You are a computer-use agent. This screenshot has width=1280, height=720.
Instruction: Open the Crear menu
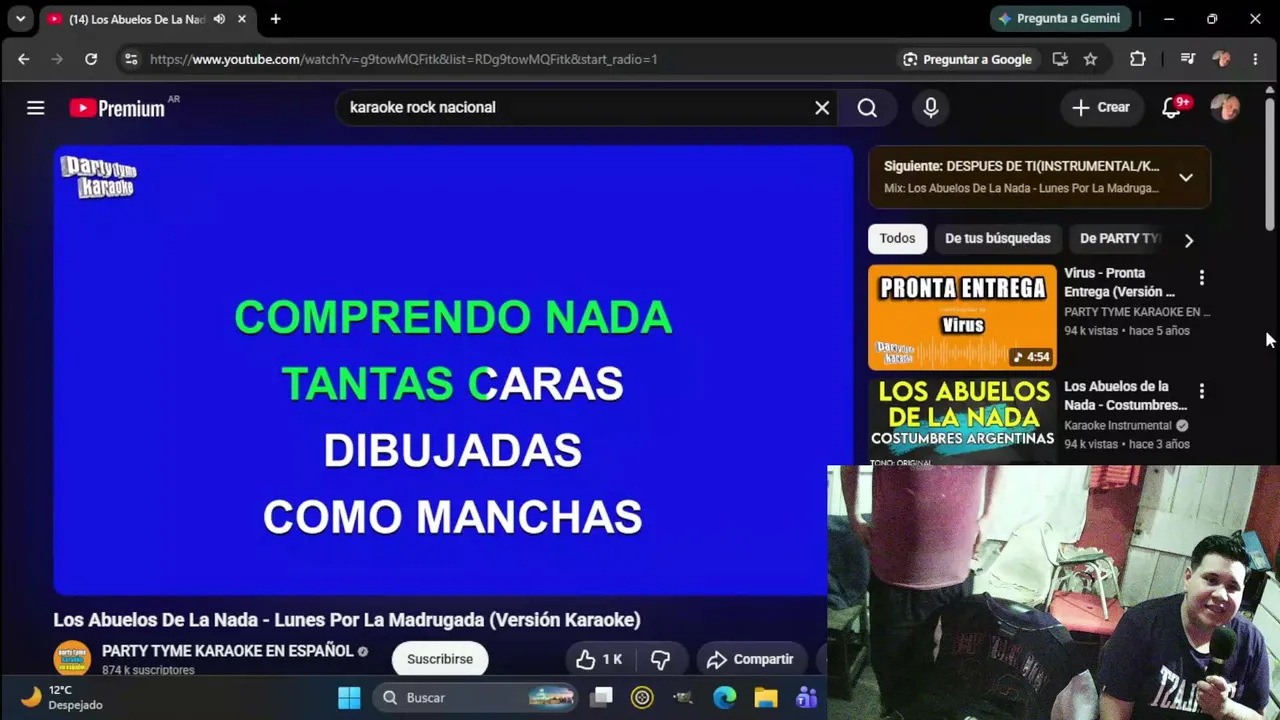point(1100,107)
